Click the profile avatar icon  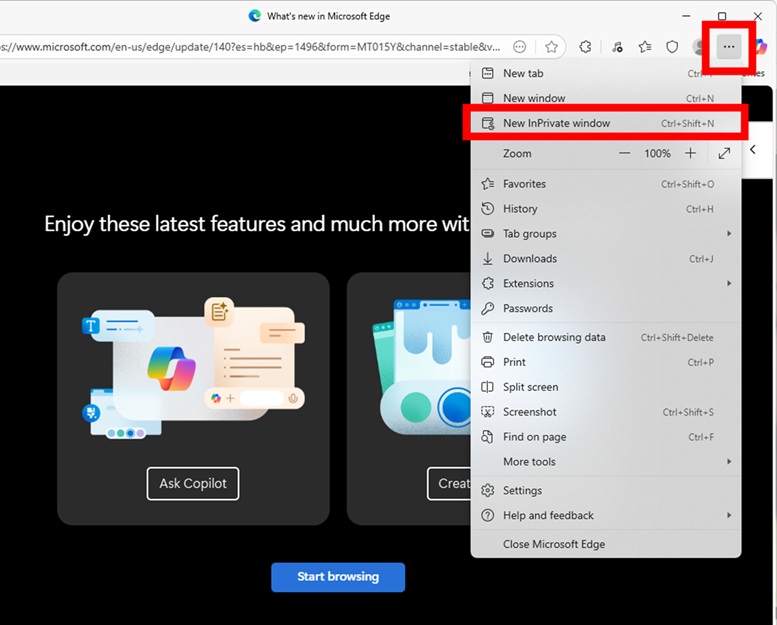coord(701,47)
